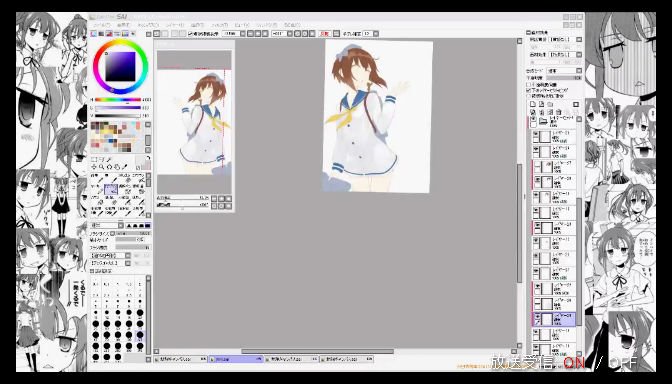This screenshot has width=672, height=384.
Task: Toggle the swatches panel icon
Action: [125, 34]
